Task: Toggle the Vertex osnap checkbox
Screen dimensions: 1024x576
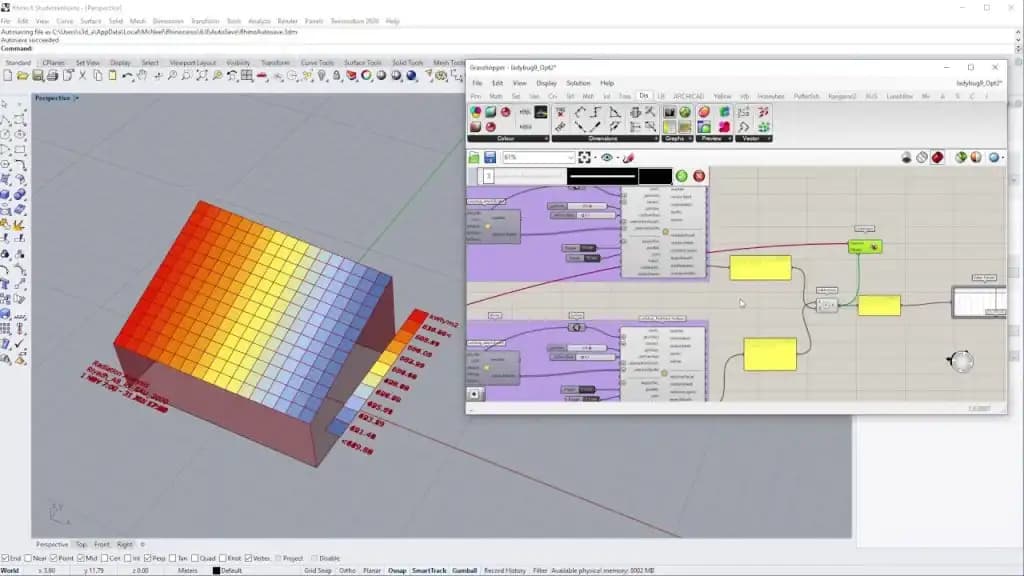Action: 248,558
